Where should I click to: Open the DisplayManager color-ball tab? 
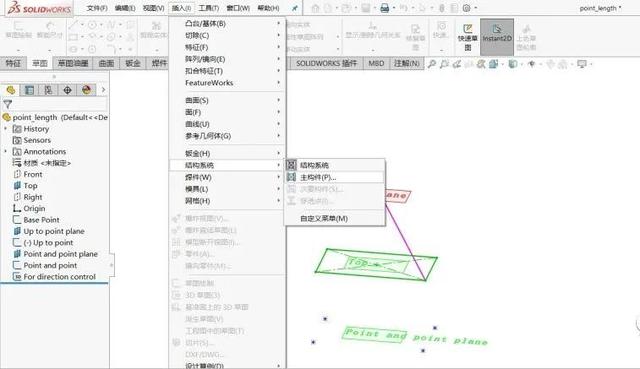click(86, 90)
